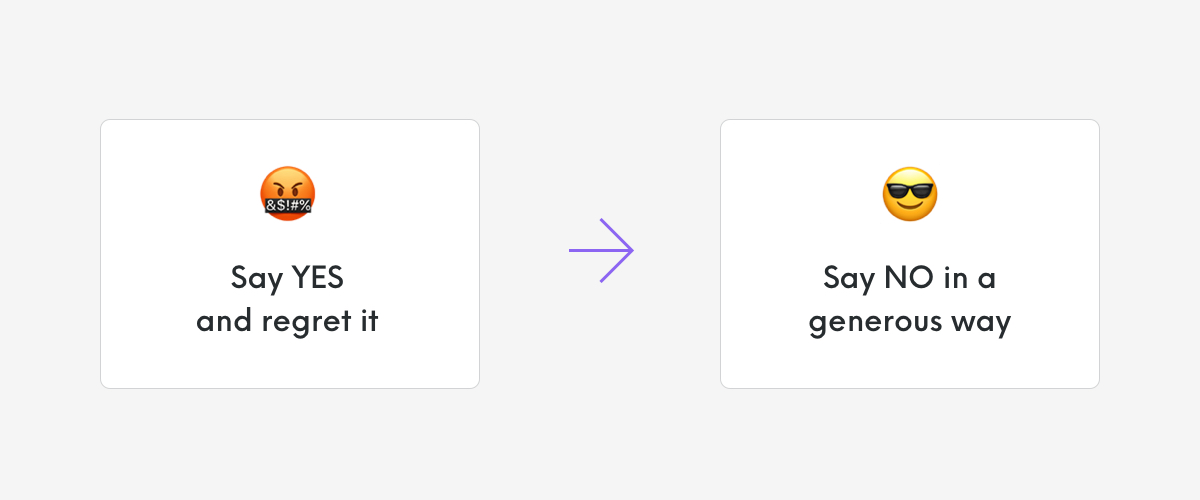Image resolution: width=1200 pixels, height=500 pixels.
Task: Click the smiling mouth of the sunglasses emoji
Action: [910, 206]
